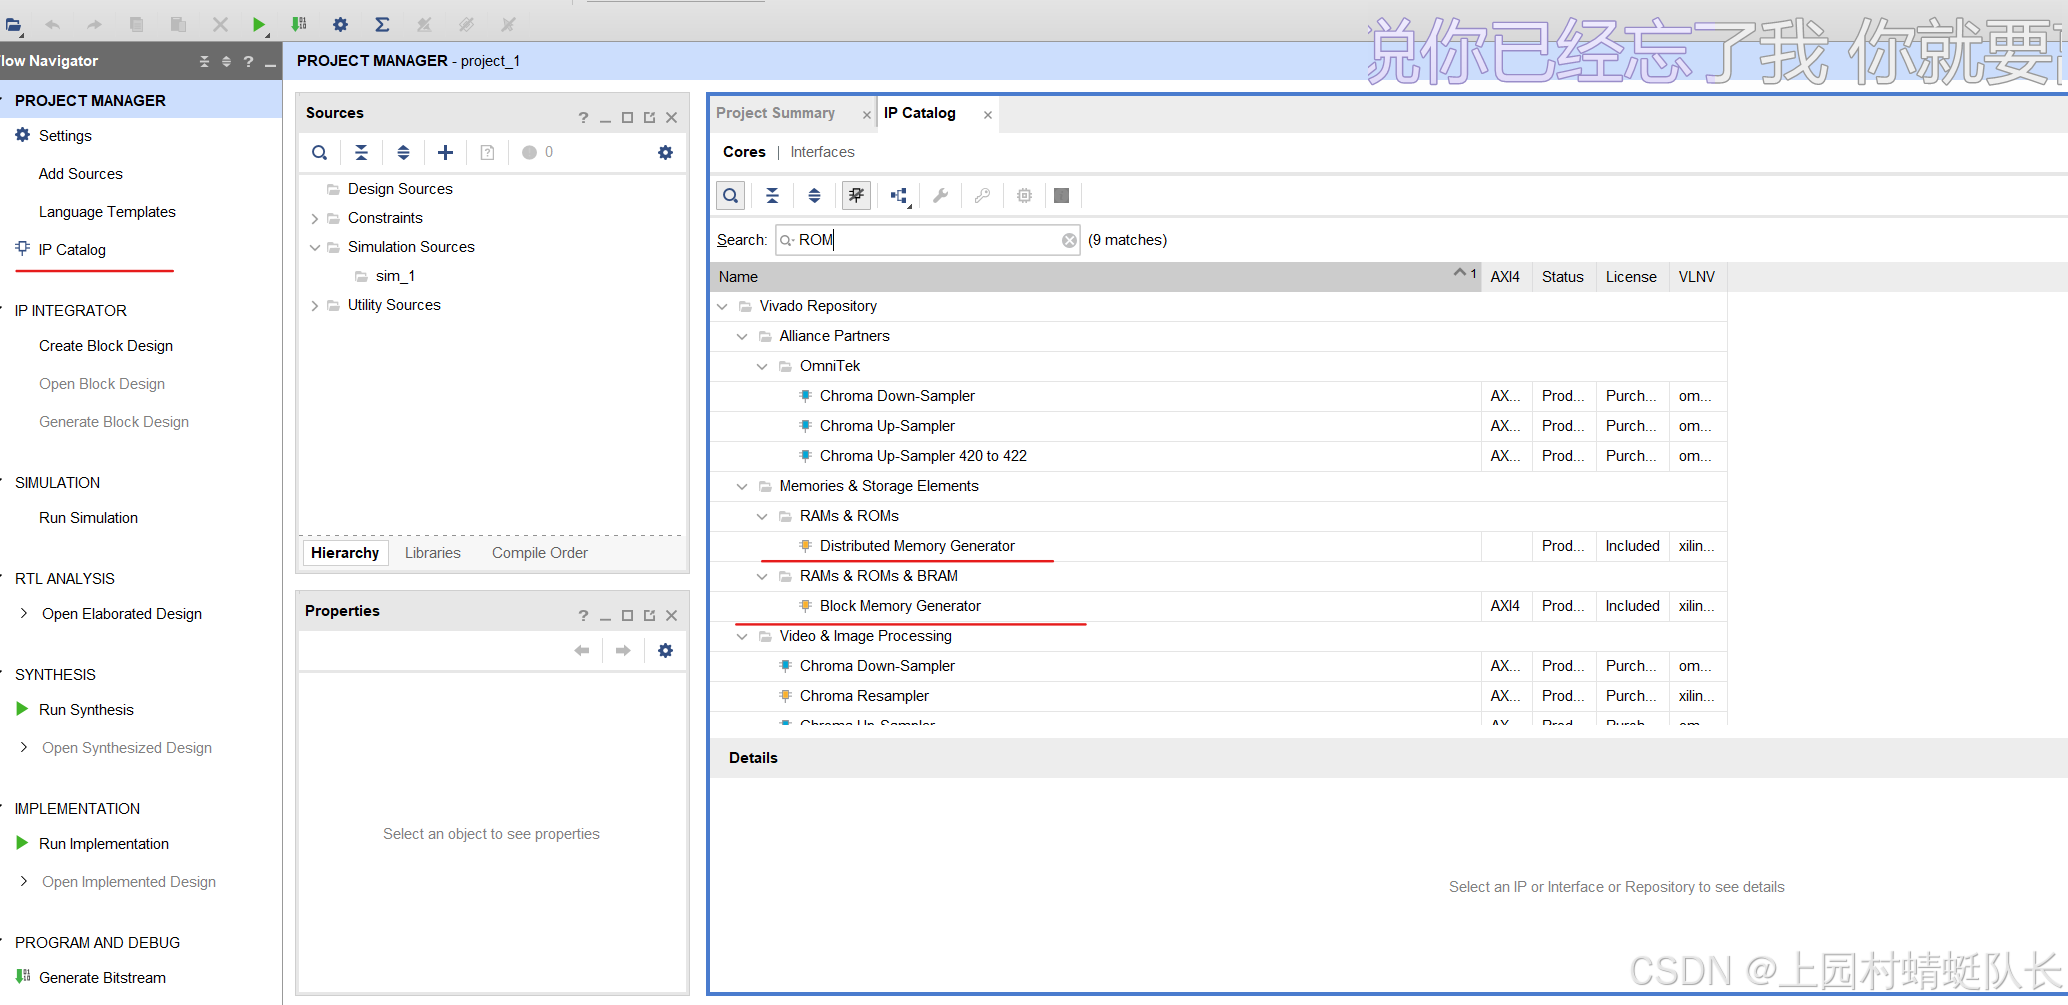Switch to the Interfaces view
The width and height of the screenshot is (2068, 1005).
click(822, 152)
